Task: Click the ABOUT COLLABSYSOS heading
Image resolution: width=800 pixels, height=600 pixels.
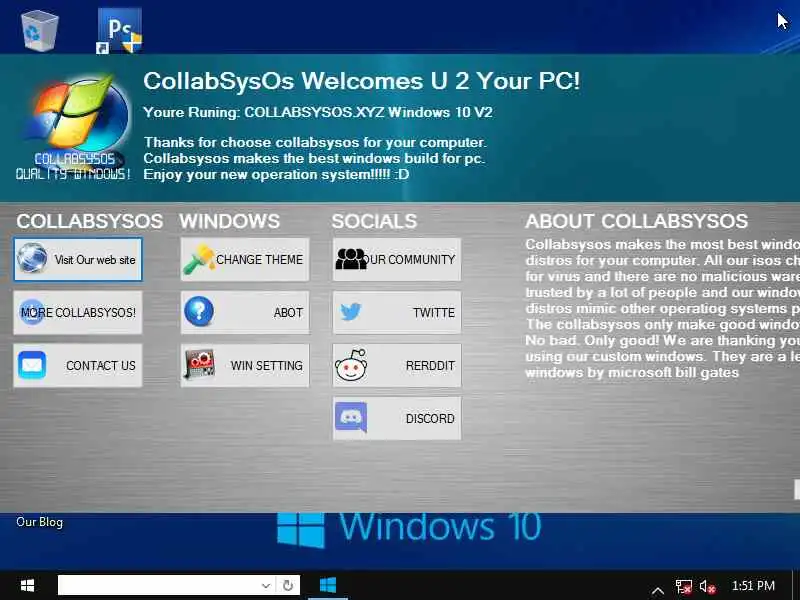Action: [636, 221]
